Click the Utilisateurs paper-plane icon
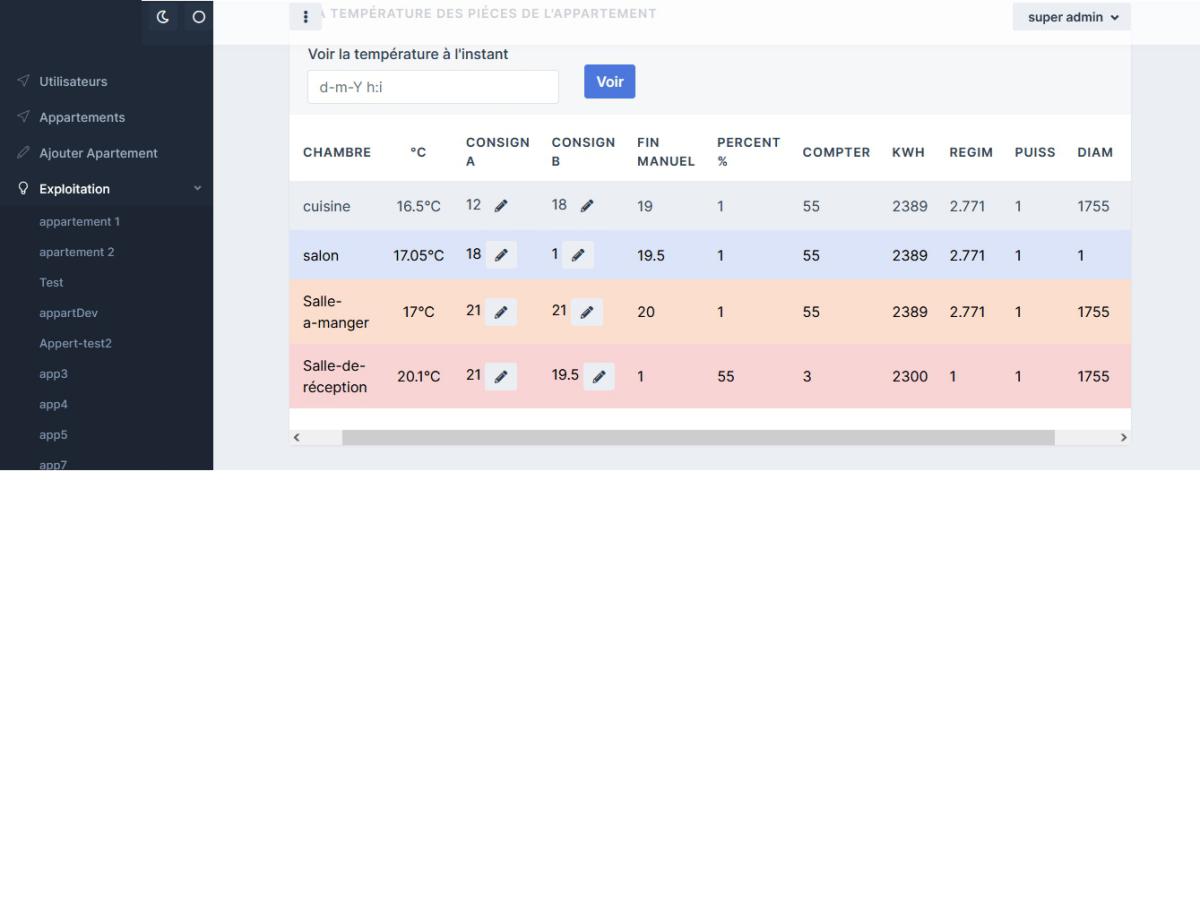Viewport: 1200px width, 917px height. (x=23, y=81)
